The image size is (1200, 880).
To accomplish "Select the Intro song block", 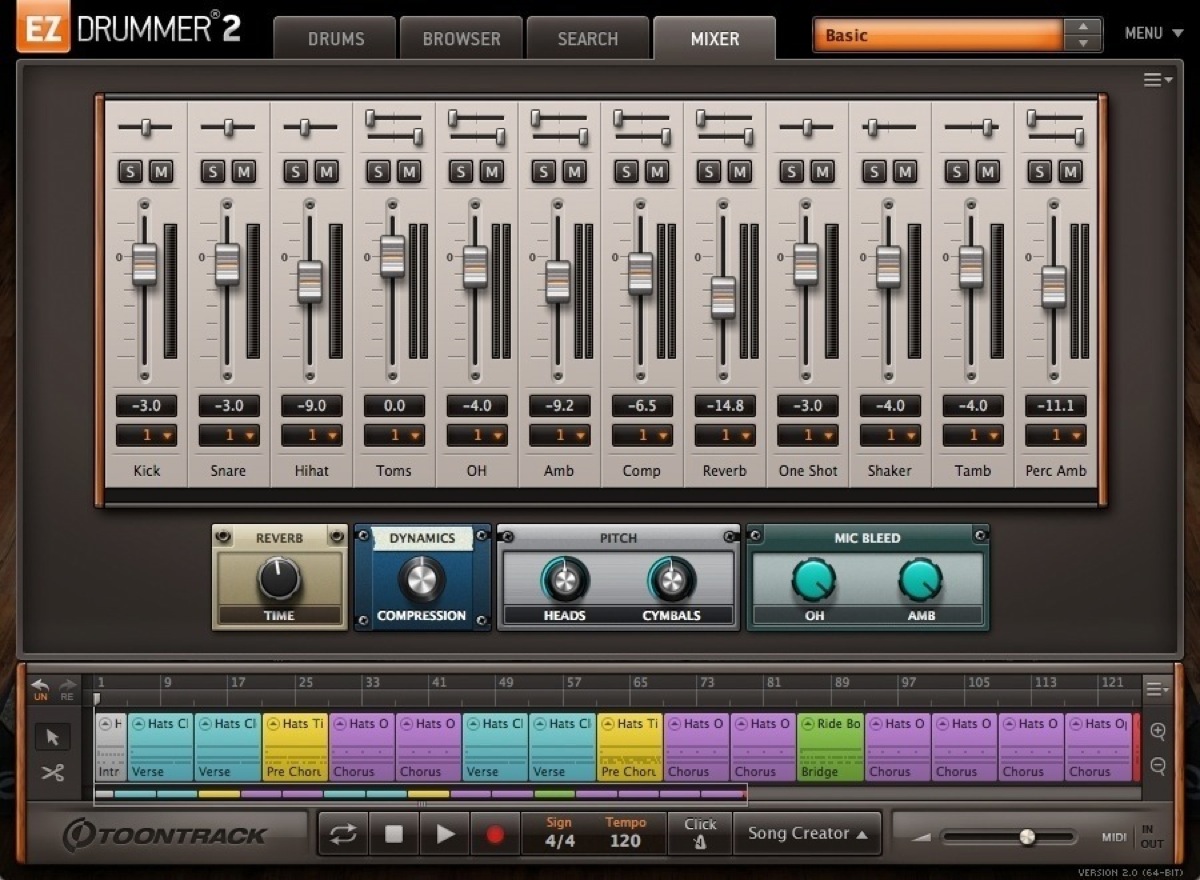I will click(x=111, y=747).
